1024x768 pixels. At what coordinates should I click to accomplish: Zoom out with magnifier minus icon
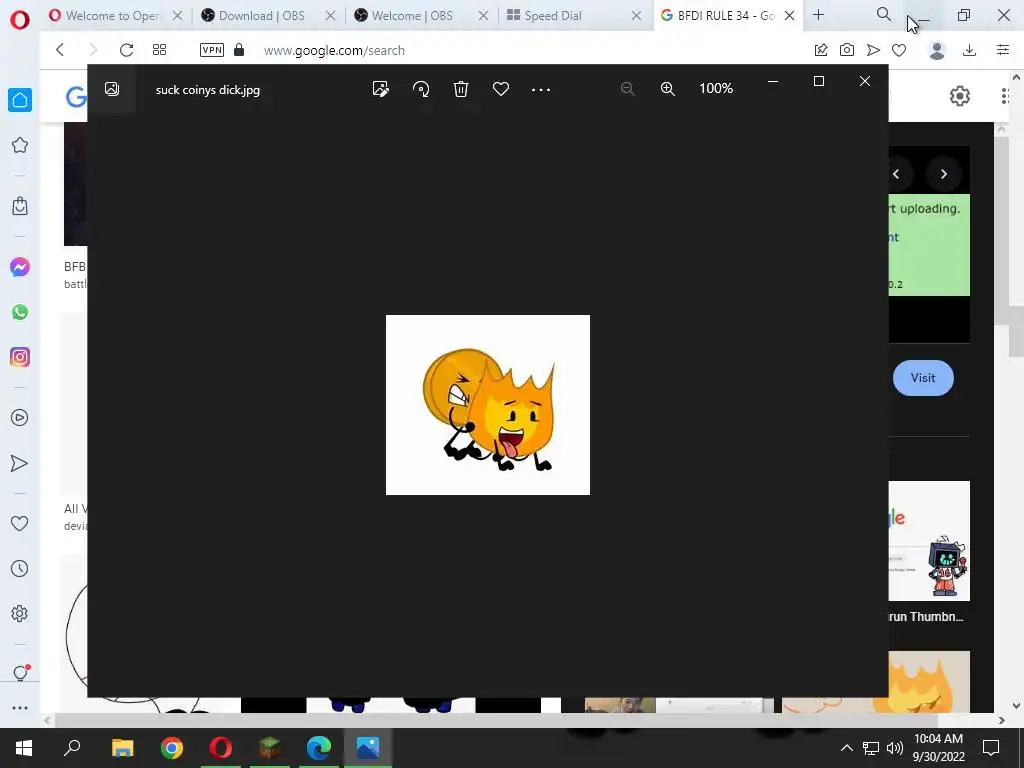(628, 89)
